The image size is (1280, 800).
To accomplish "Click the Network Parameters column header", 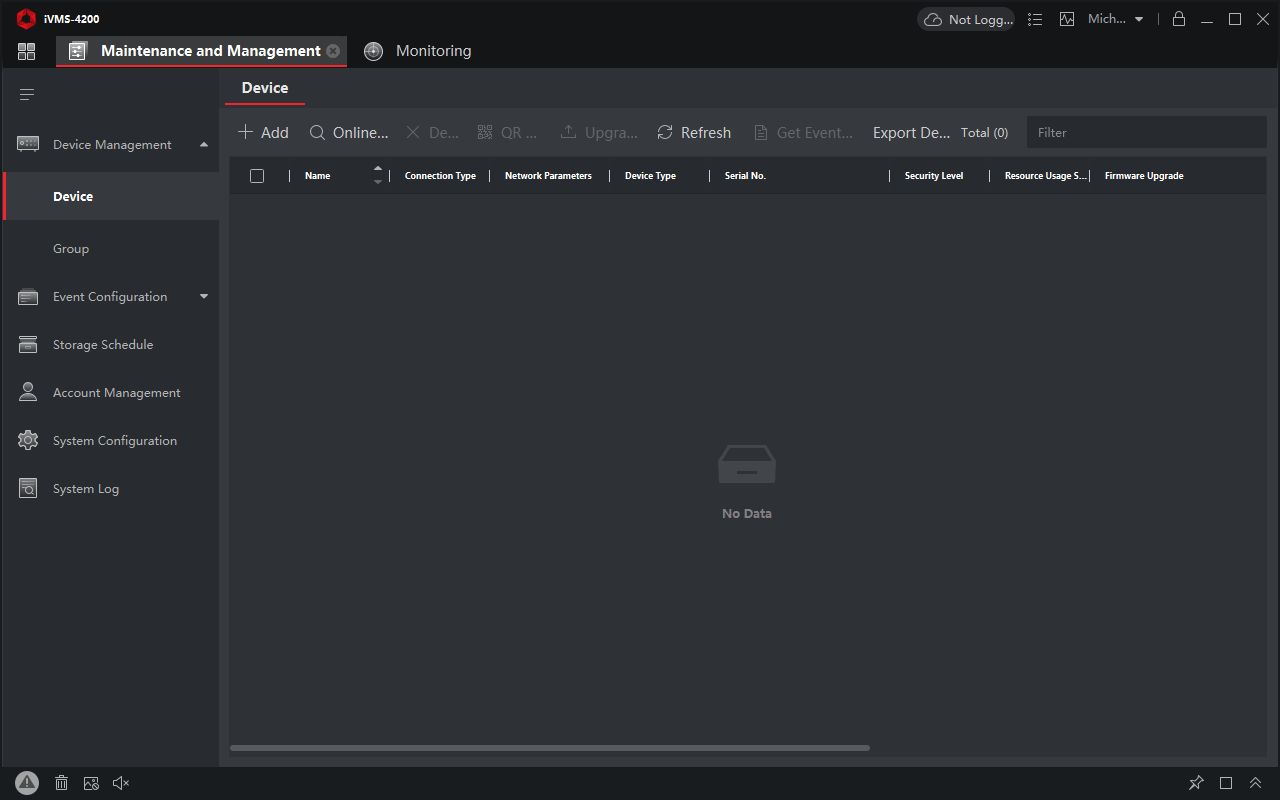I will pos(548,176).
